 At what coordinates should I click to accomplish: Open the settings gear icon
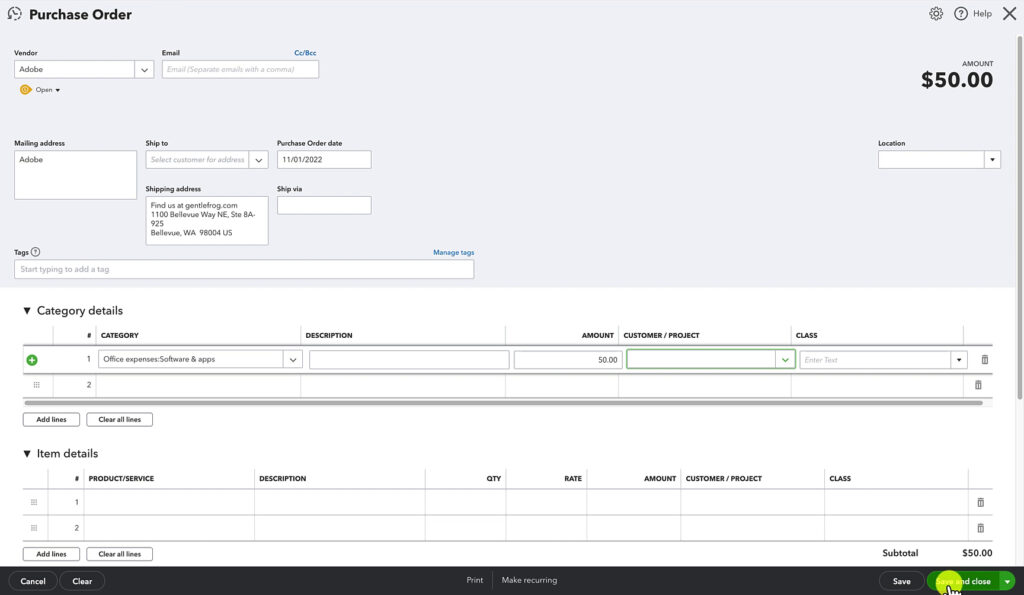[936, 13]
